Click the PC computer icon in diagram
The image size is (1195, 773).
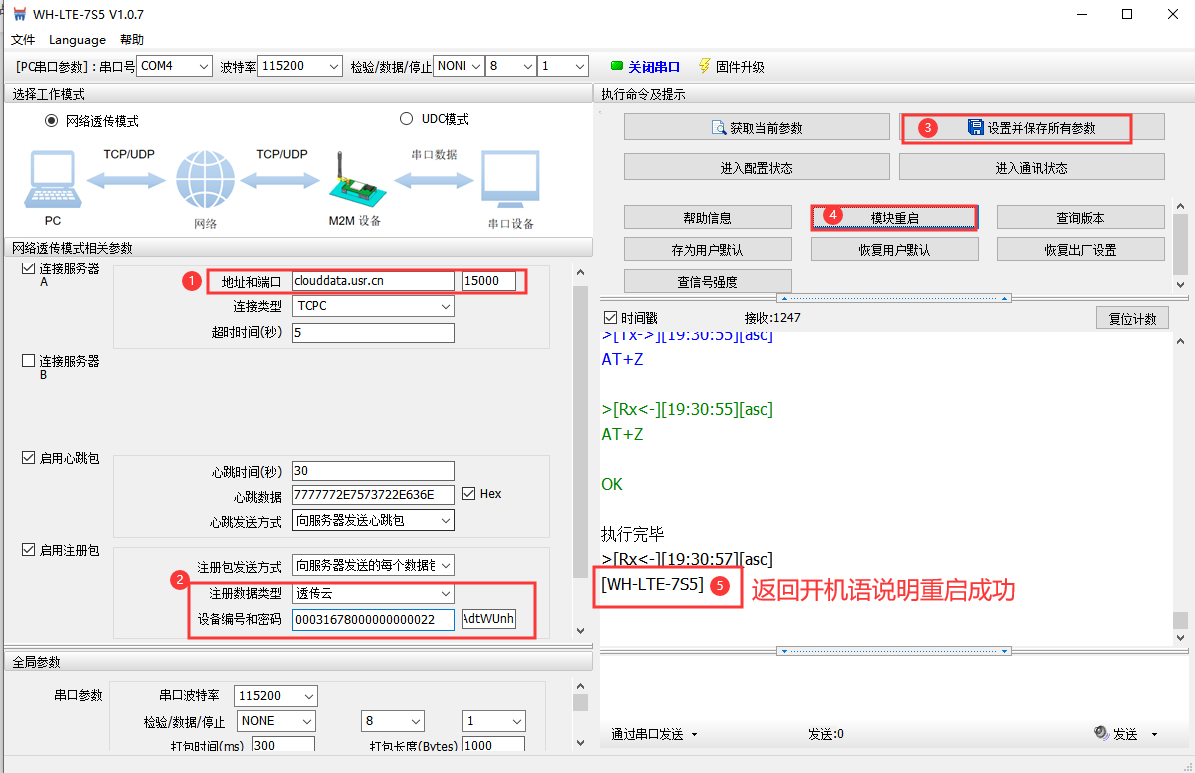pyautogui.click(x=52, y=181)
